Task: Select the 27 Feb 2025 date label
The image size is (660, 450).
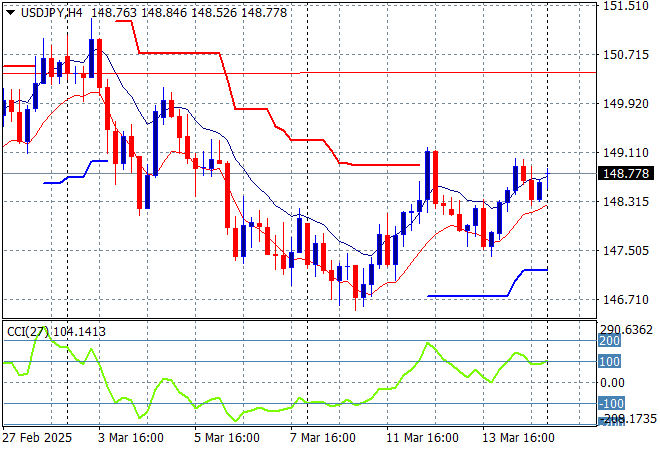Action: click(x=36, y=438)
